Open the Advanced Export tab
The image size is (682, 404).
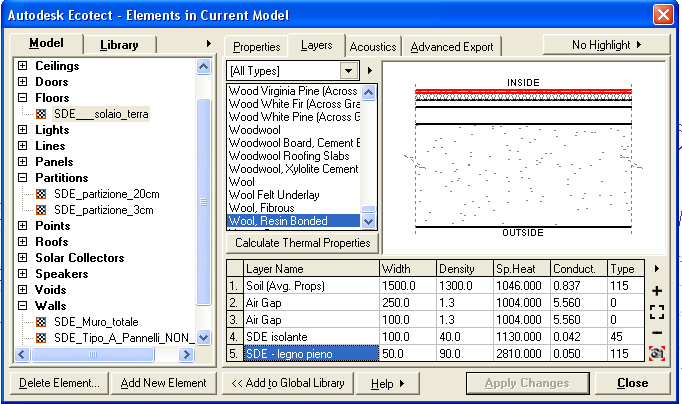pos(452,47)
